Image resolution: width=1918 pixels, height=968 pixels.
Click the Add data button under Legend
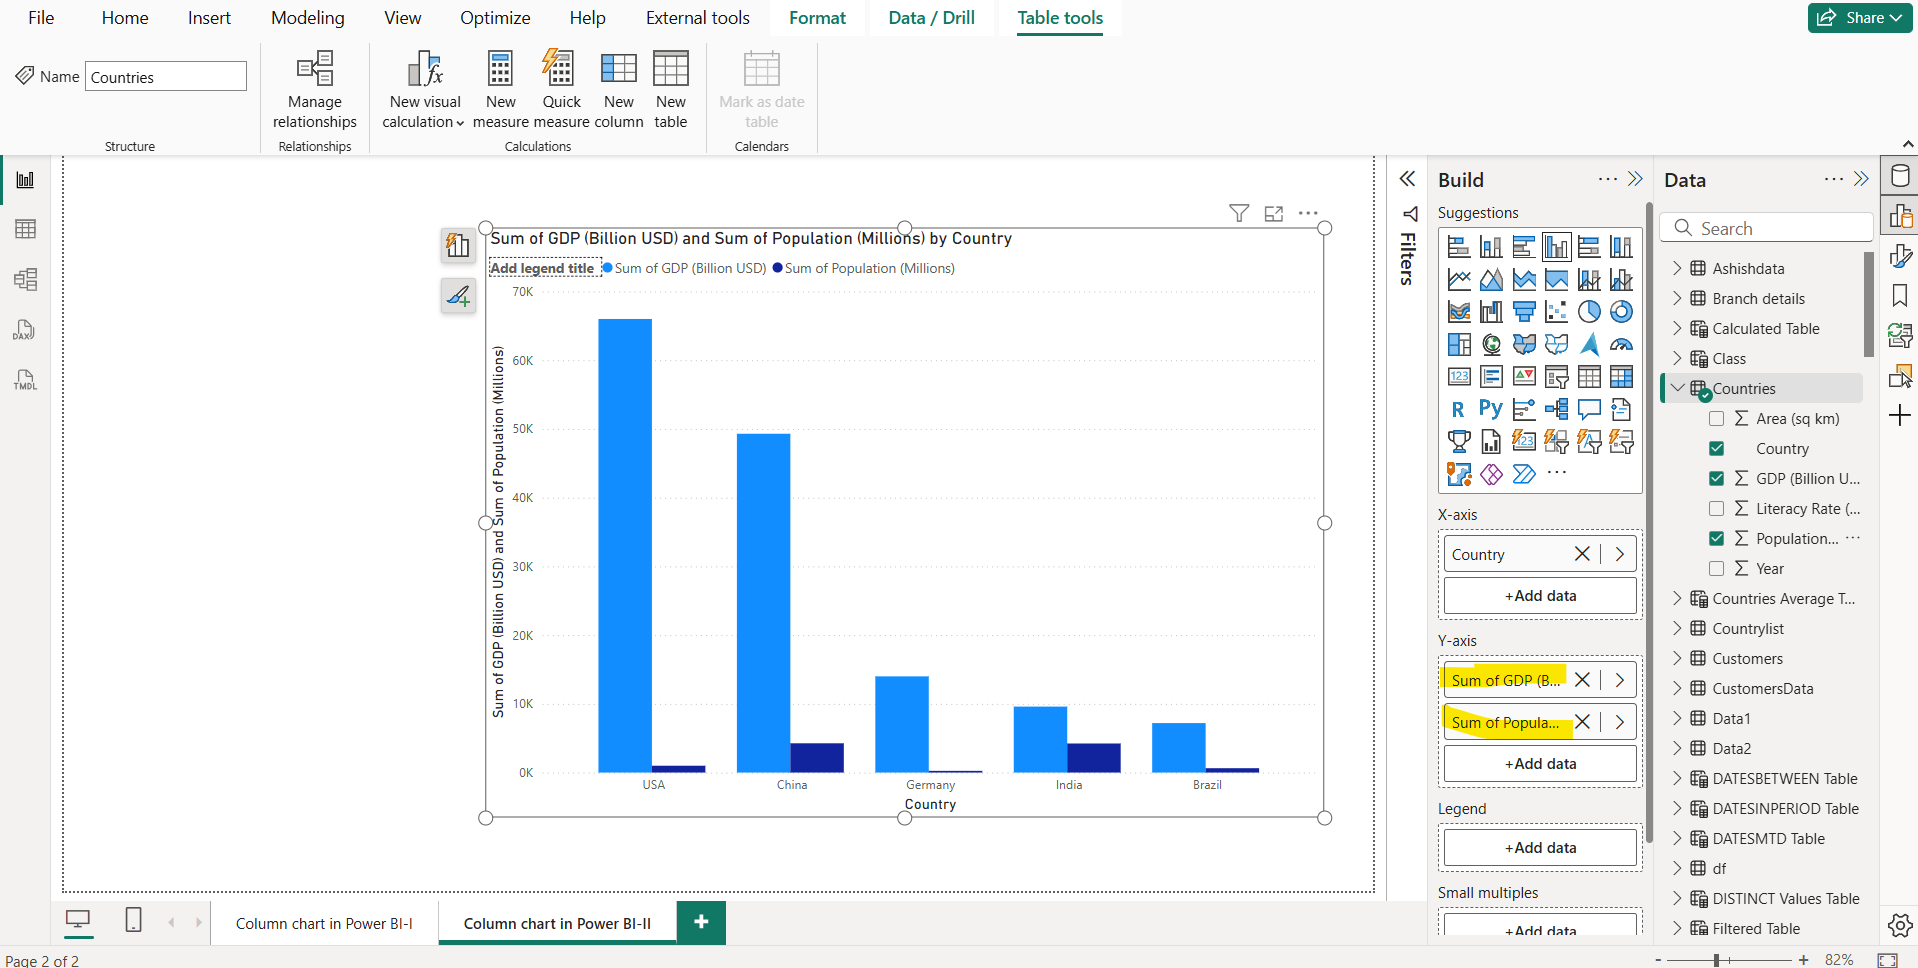tap(1539, 847)
